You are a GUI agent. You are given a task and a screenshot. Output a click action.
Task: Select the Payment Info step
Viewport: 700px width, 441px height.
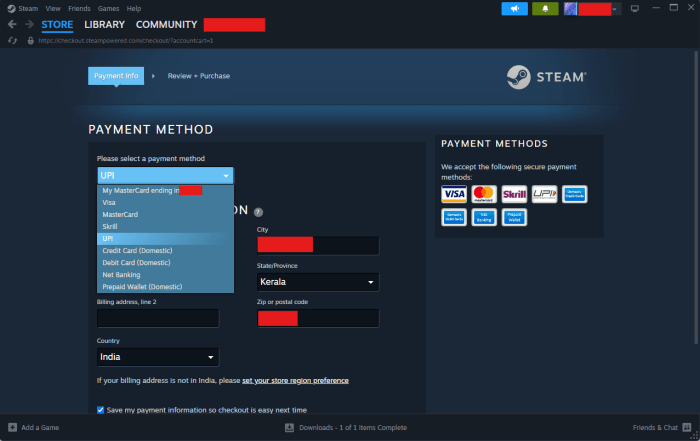pyautogui.click(x=116, y=76)
